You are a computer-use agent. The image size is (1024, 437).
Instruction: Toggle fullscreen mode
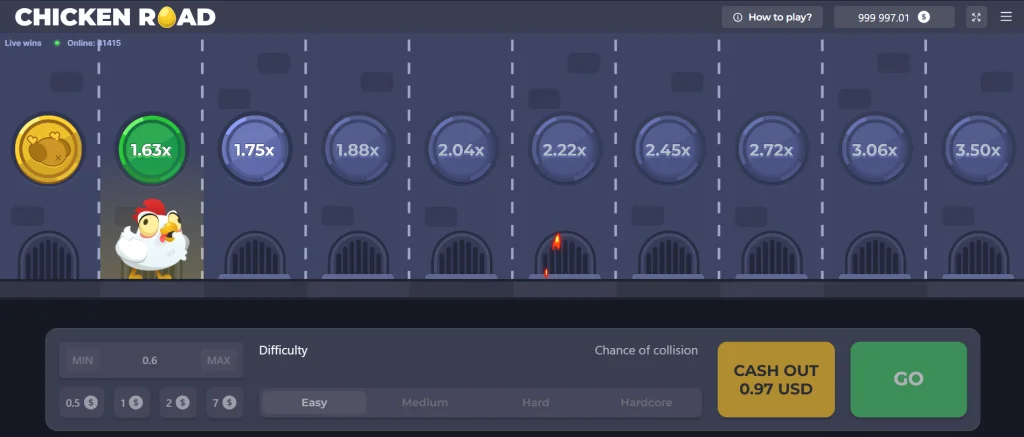tap(976, 17)
